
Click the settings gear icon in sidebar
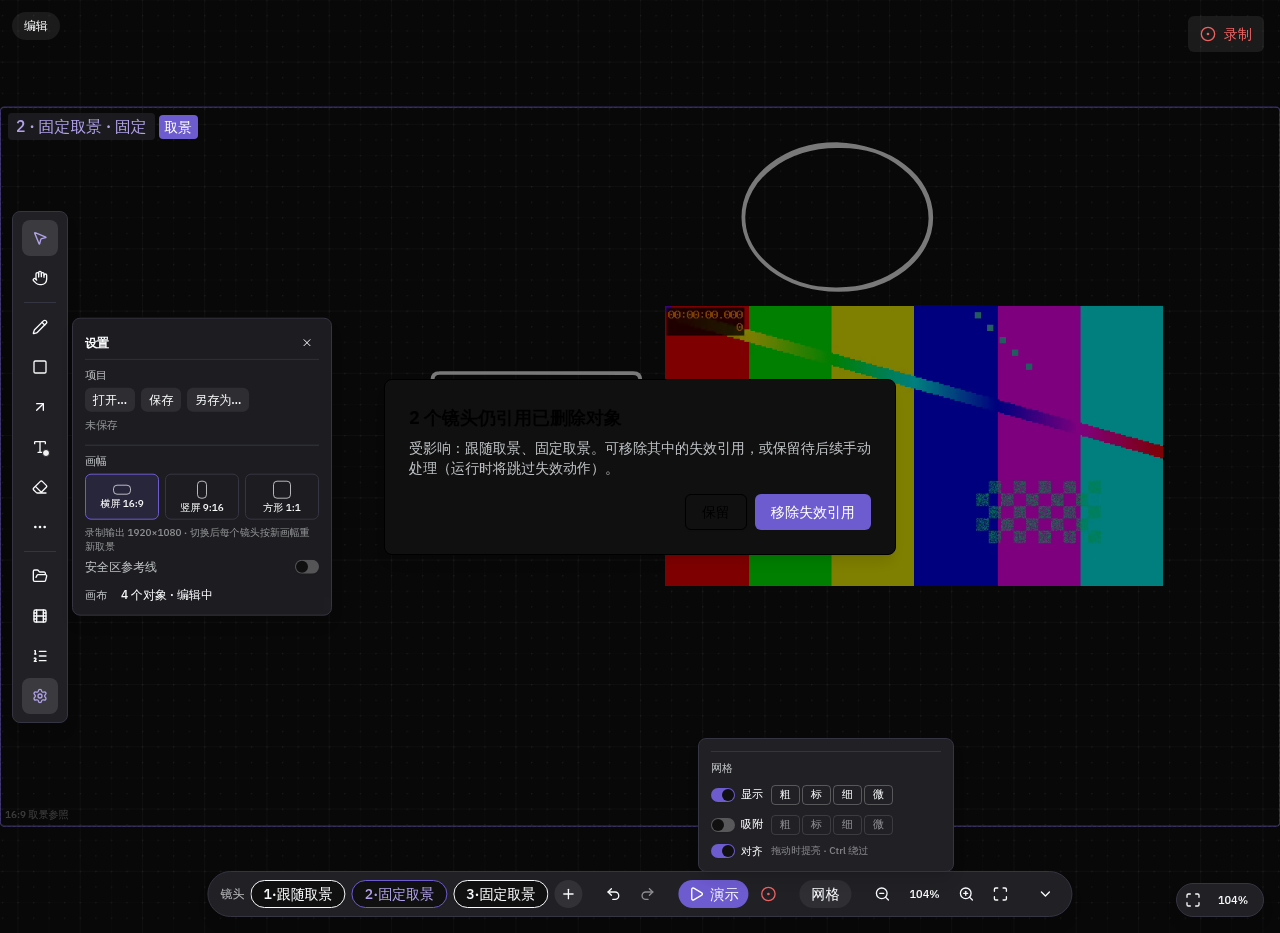40,696
